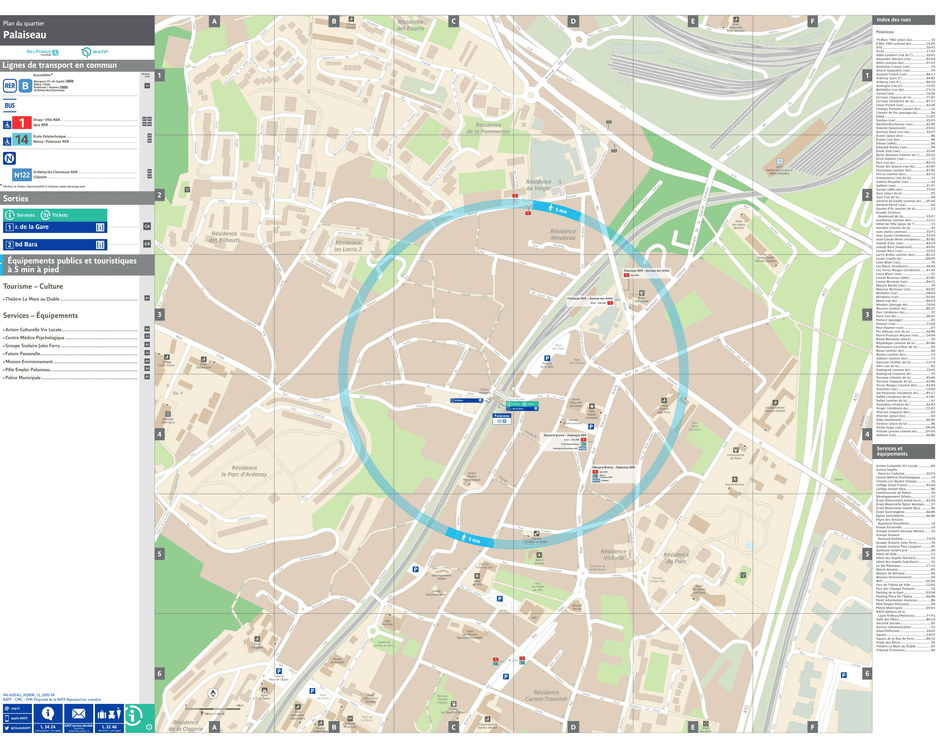Click the wheelchair accessibility icon beside bus line 1

point(6,125)
